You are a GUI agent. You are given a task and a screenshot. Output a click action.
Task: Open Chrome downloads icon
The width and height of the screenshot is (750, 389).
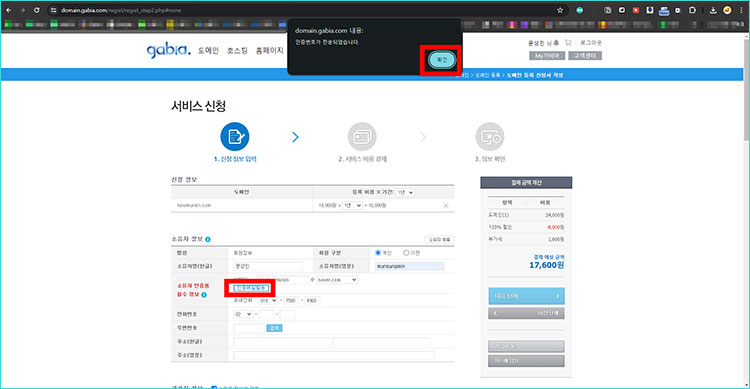pos(713,10)
